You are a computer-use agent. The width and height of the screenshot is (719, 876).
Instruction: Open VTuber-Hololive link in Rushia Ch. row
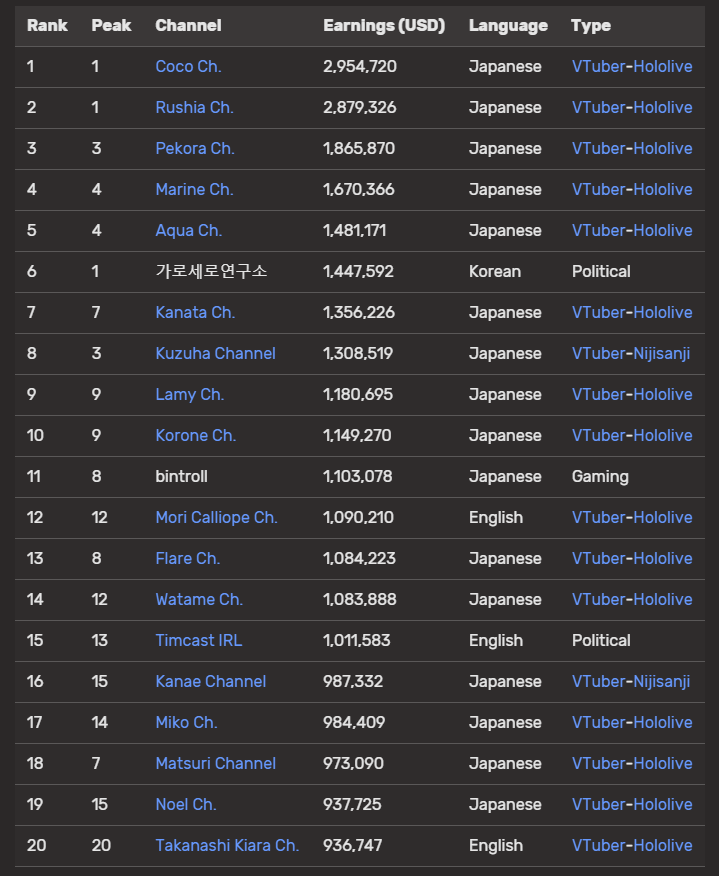[632, 107]
